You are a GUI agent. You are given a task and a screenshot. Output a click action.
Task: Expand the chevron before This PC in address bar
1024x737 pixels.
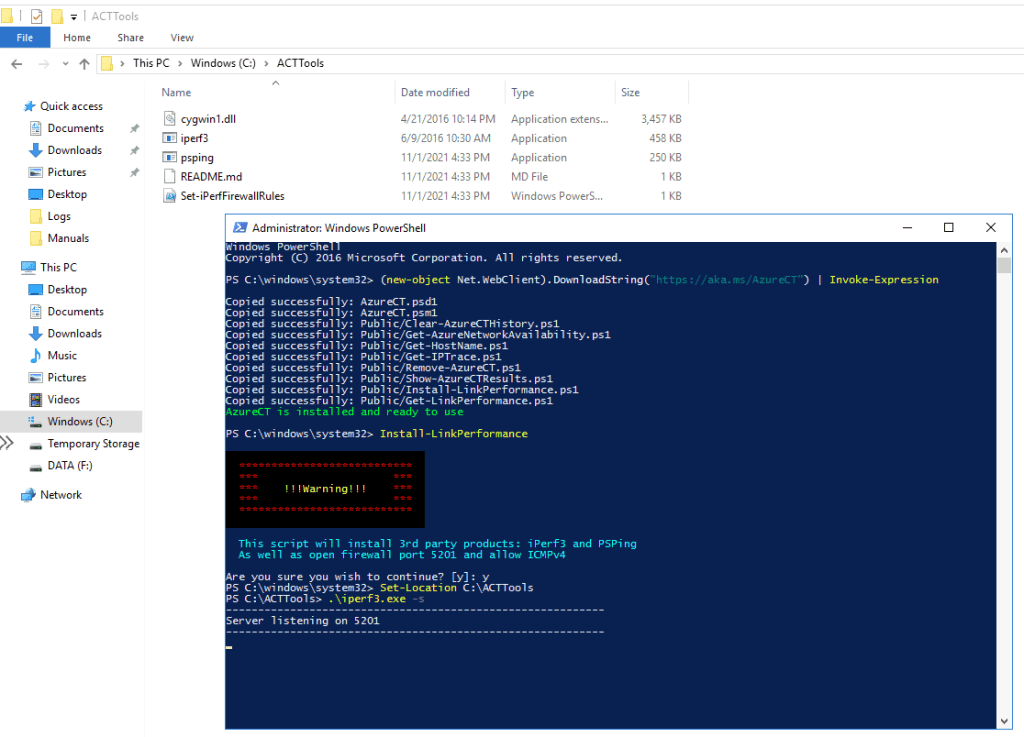pyautogui.click(x=122, y=63)
